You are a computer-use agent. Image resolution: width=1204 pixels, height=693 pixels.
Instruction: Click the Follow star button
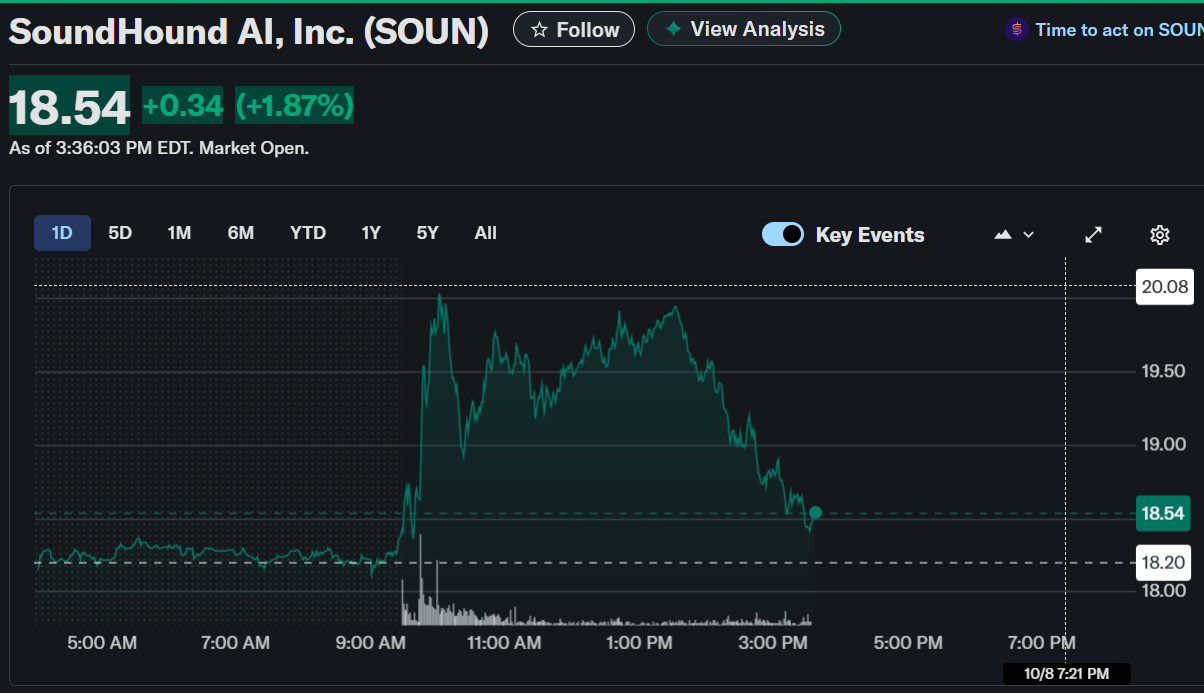click(x=574, y=30)
